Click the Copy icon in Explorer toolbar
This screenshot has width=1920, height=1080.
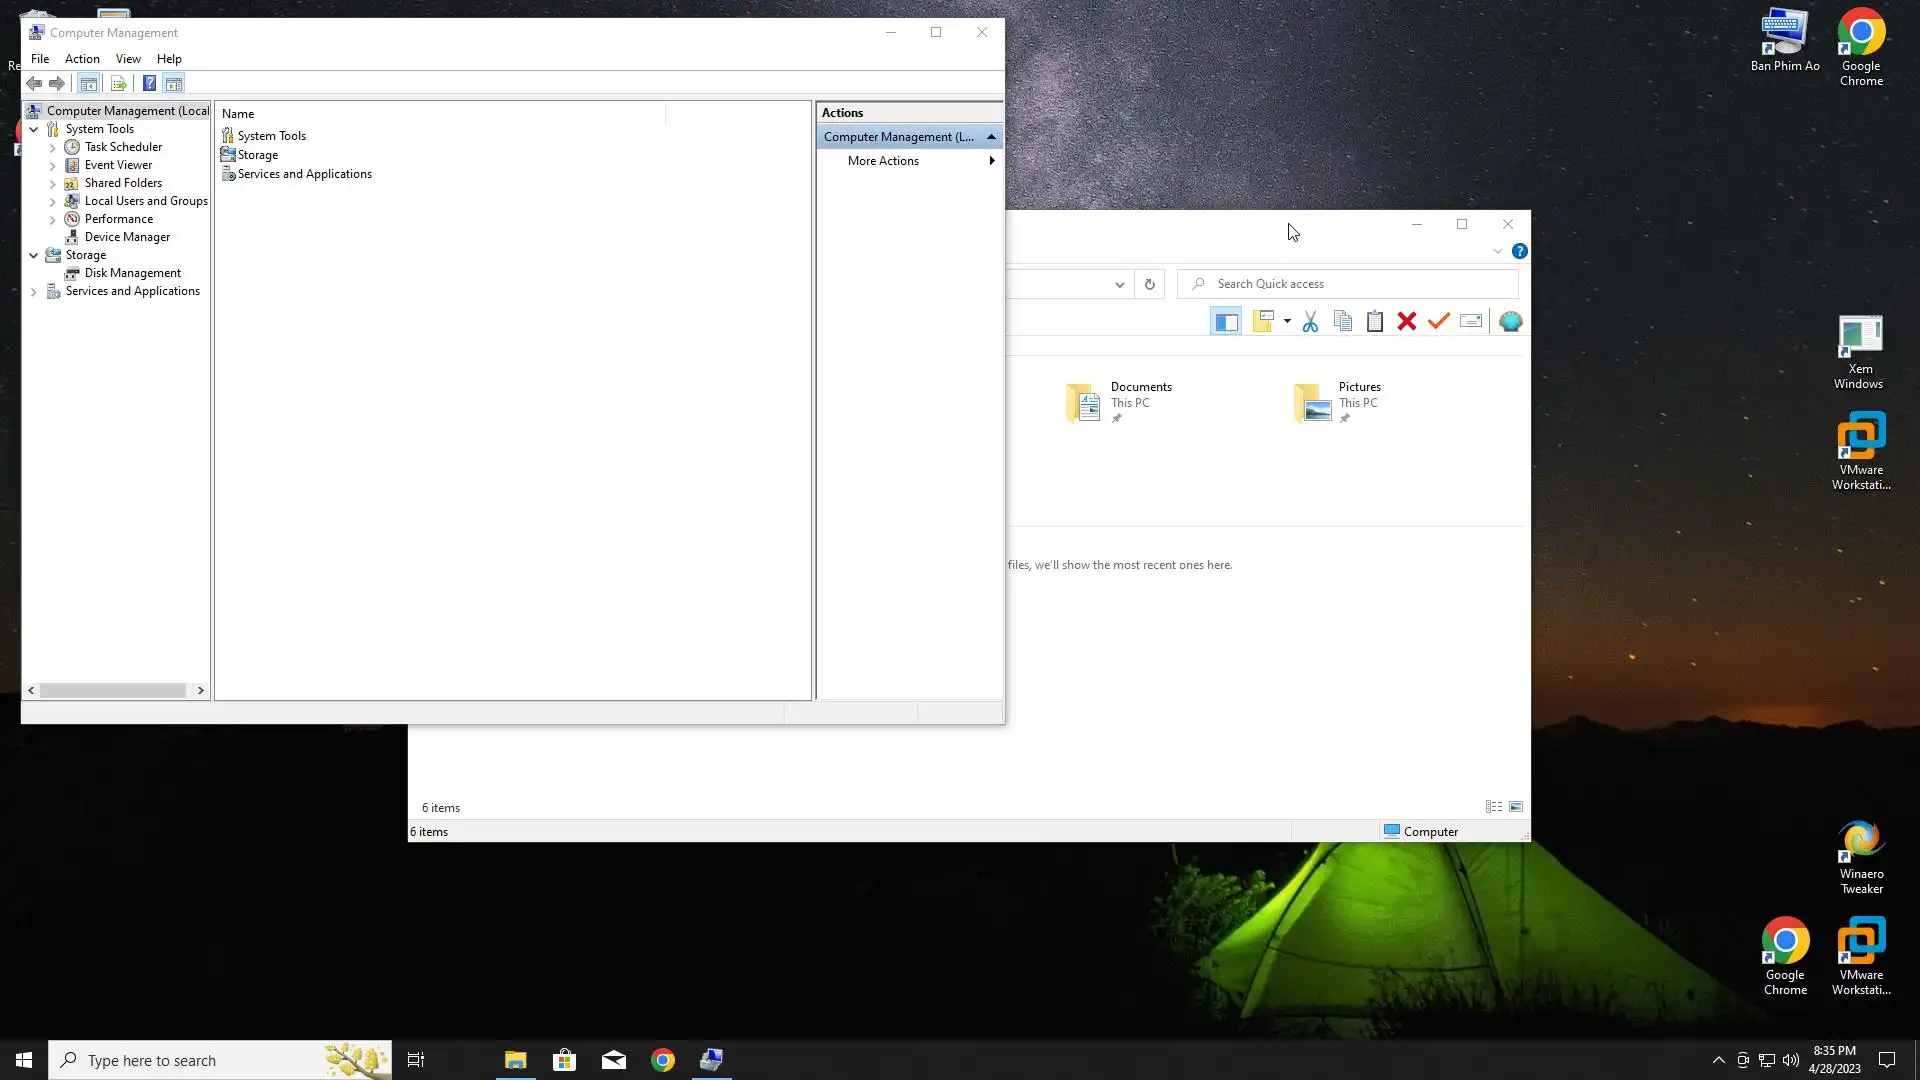pos(1343,321)
